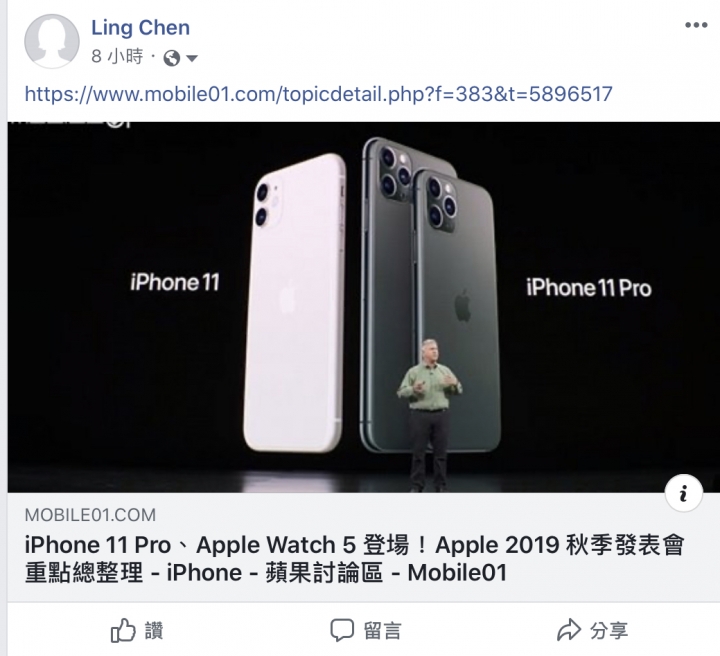Viewport: 720px width, 656px height.
Task: Open Ling Chen's profile name link
Action: click(x=140, y=28)
